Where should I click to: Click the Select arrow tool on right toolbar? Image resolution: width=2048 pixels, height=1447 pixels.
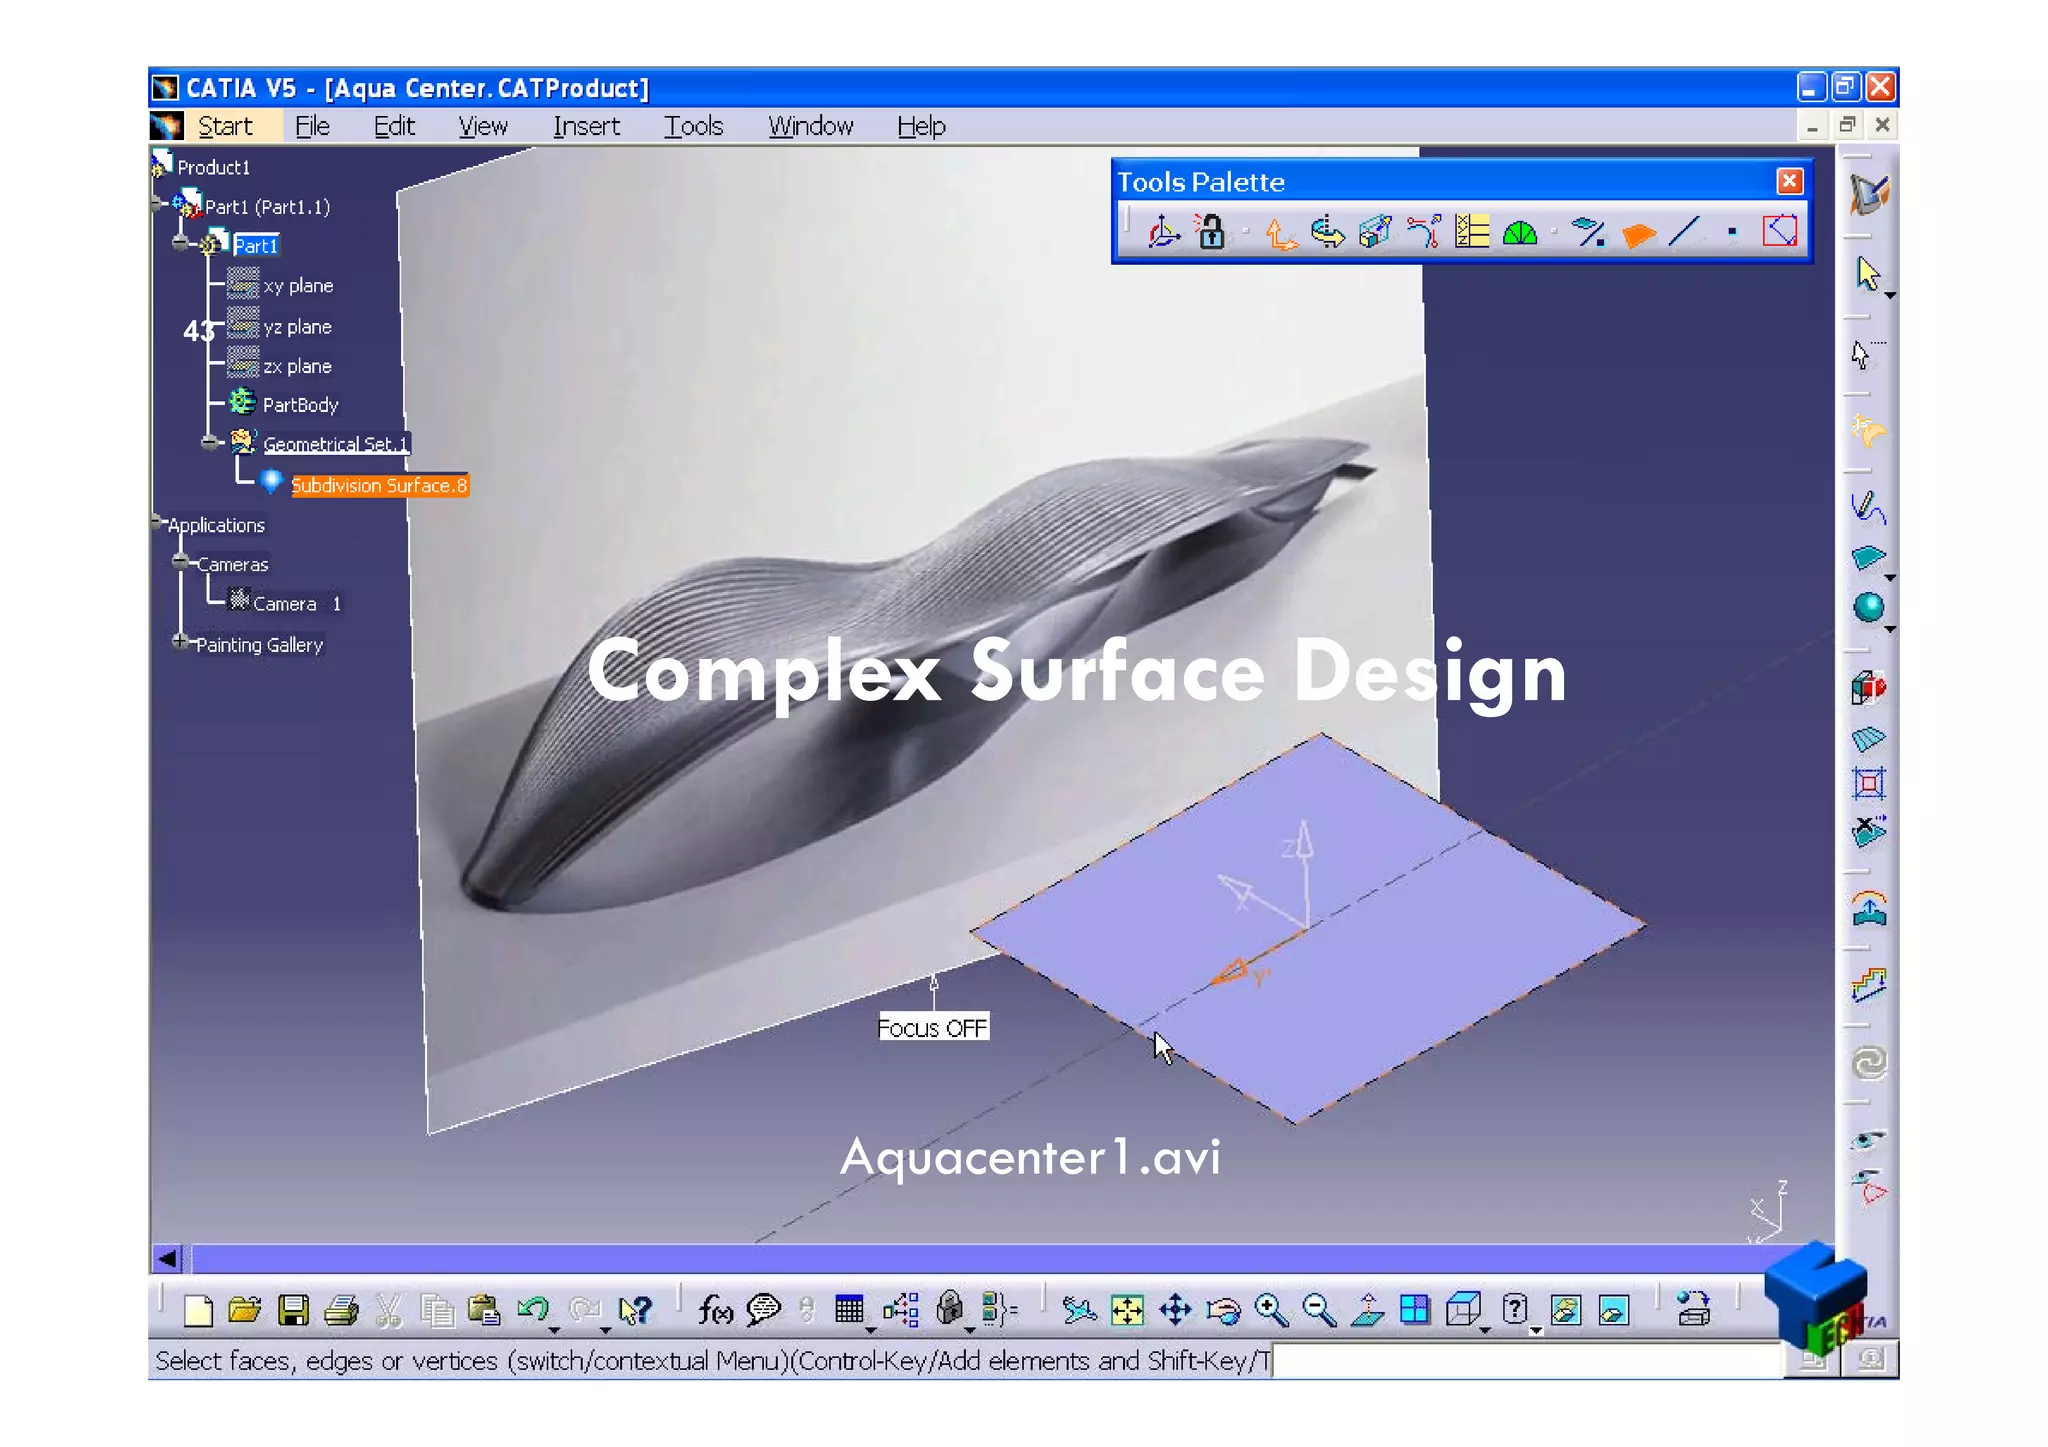click(1866, 273)
